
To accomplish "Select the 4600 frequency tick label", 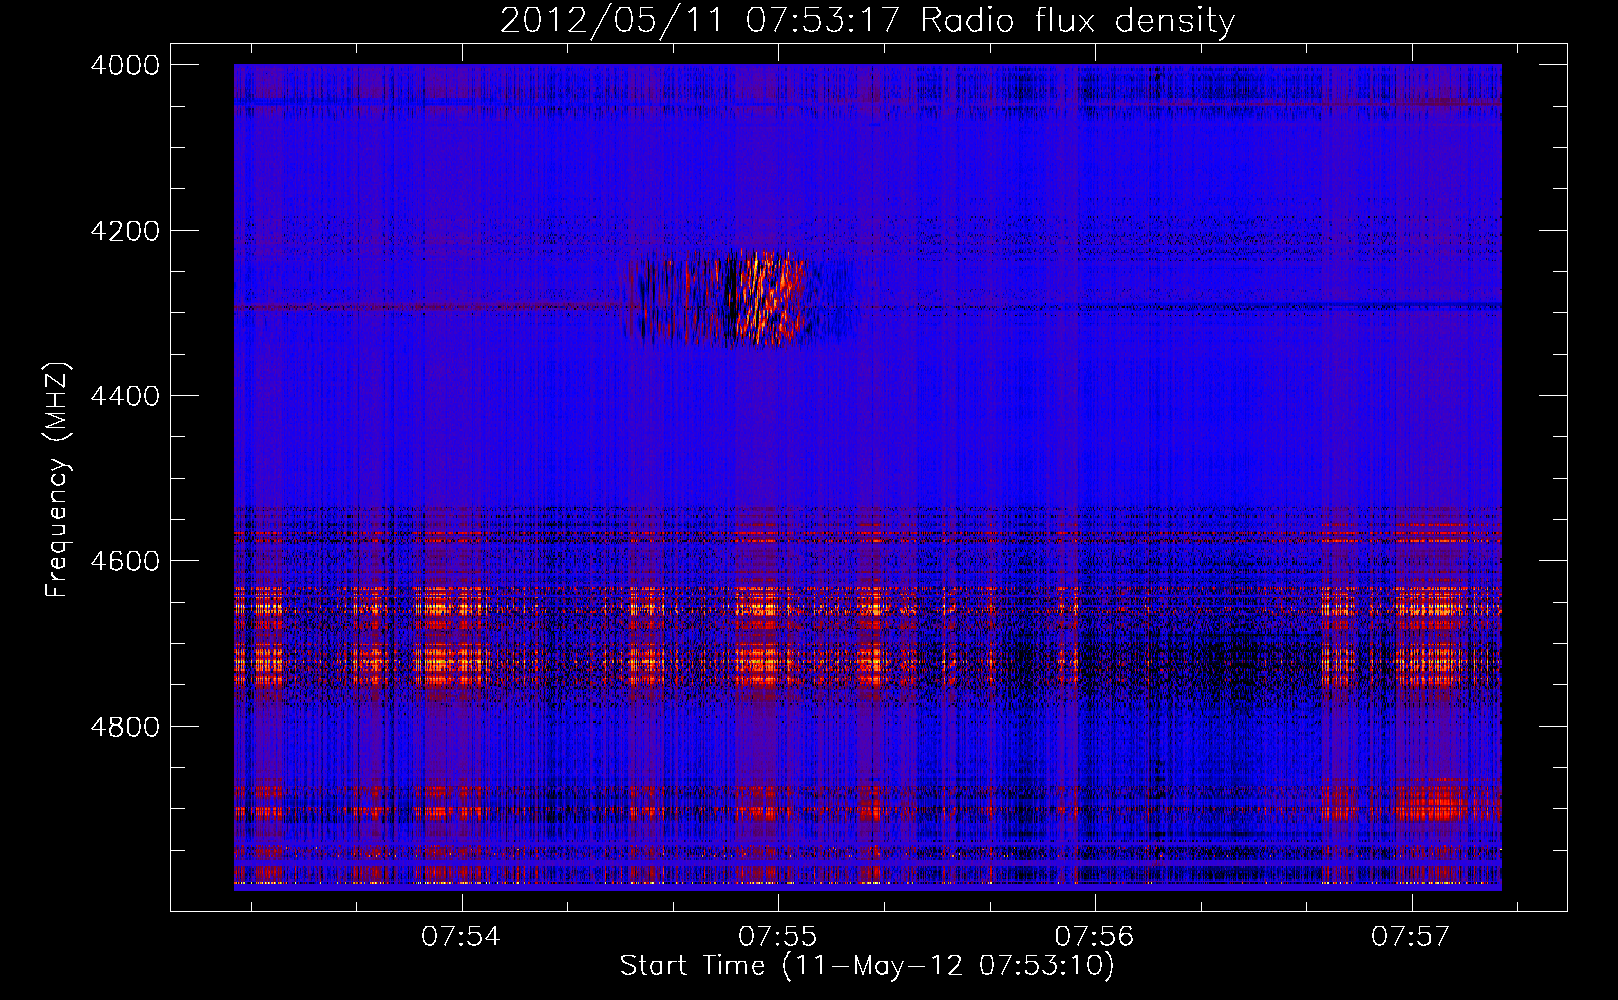I will 125,561.
